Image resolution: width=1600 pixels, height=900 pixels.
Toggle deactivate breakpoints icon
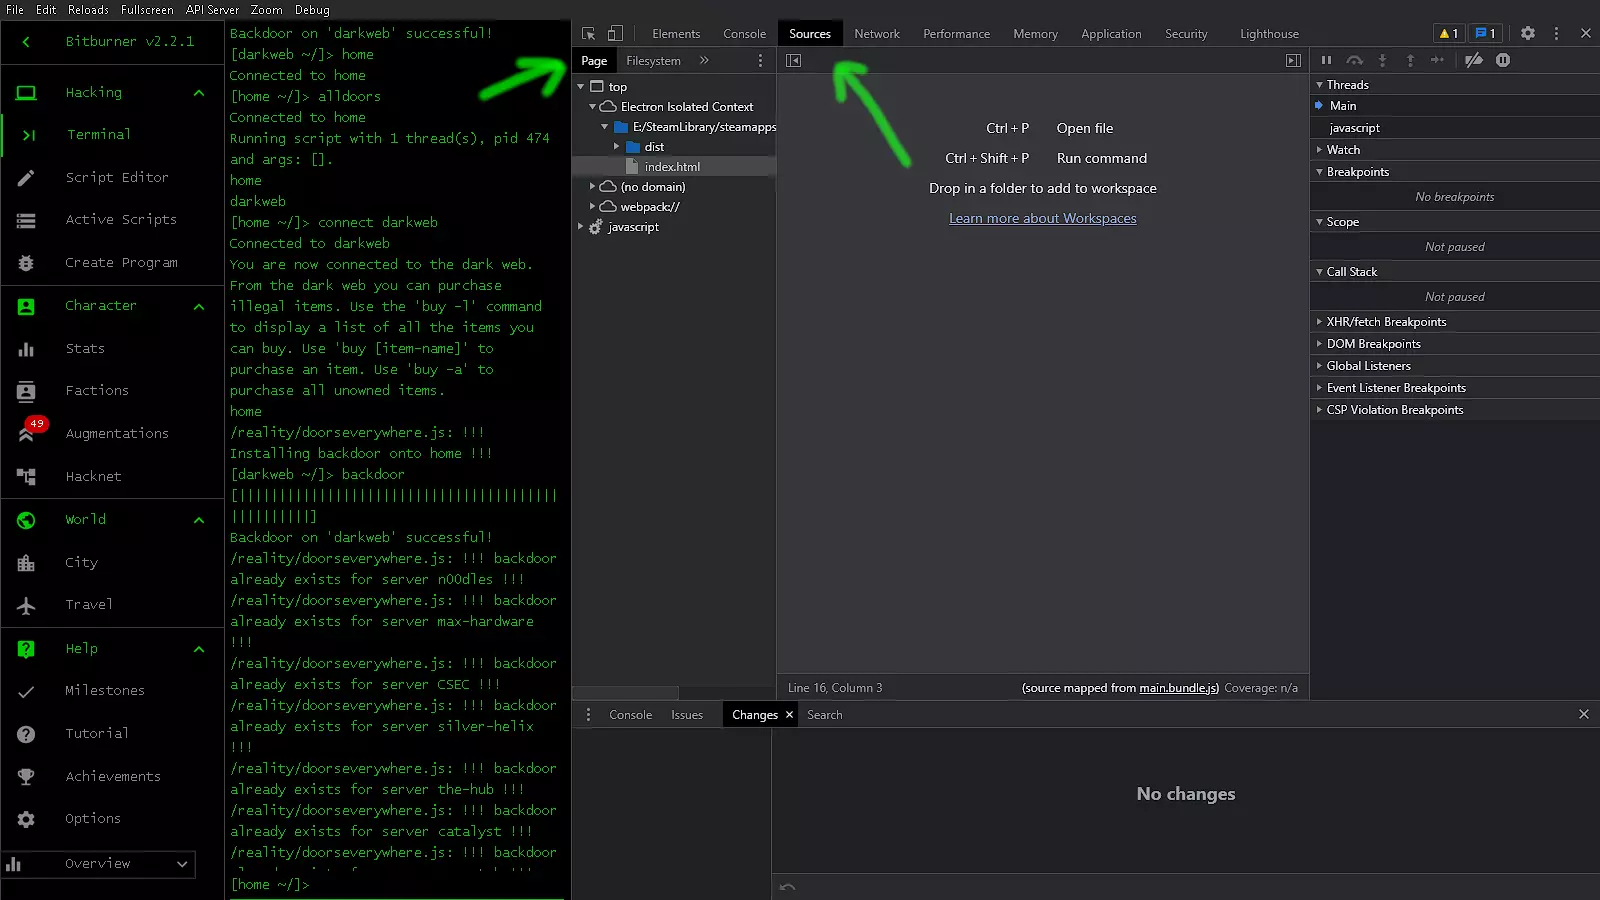click(x=1473, y=60)
